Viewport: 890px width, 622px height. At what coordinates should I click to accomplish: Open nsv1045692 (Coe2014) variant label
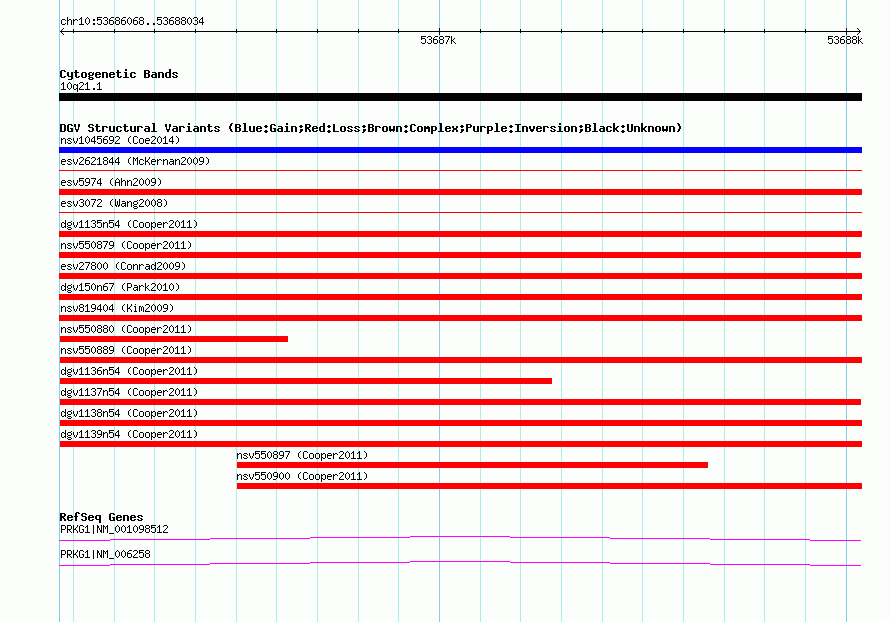(120, 140)
